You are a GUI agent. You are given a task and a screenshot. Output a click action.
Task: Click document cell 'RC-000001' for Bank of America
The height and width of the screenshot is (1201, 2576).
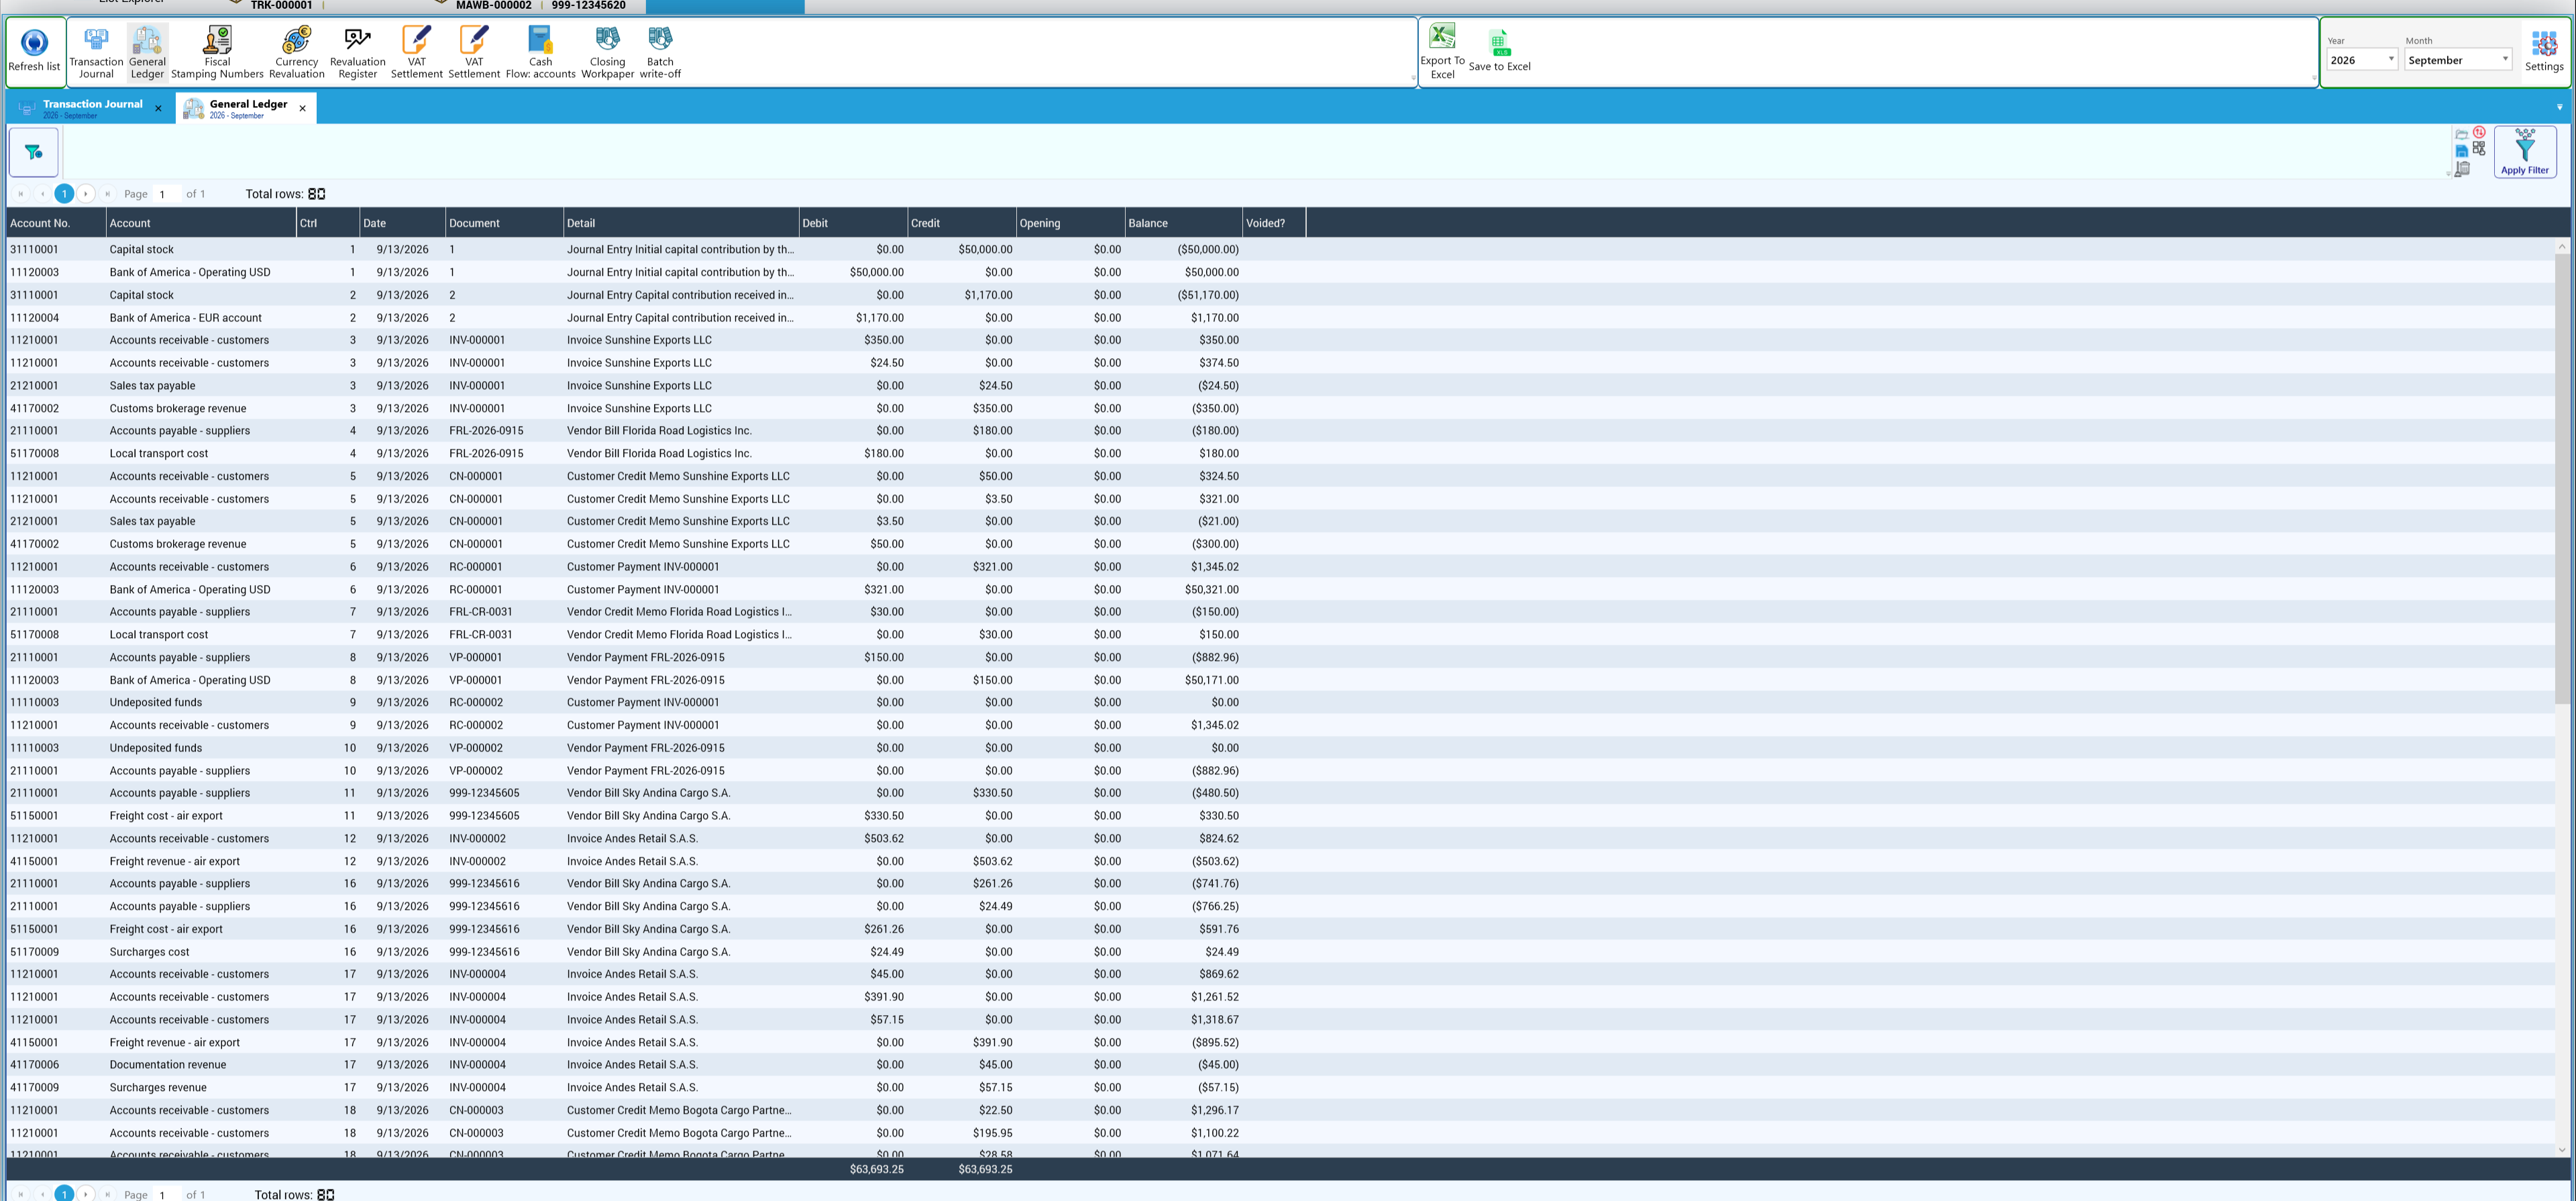(503, 590)
